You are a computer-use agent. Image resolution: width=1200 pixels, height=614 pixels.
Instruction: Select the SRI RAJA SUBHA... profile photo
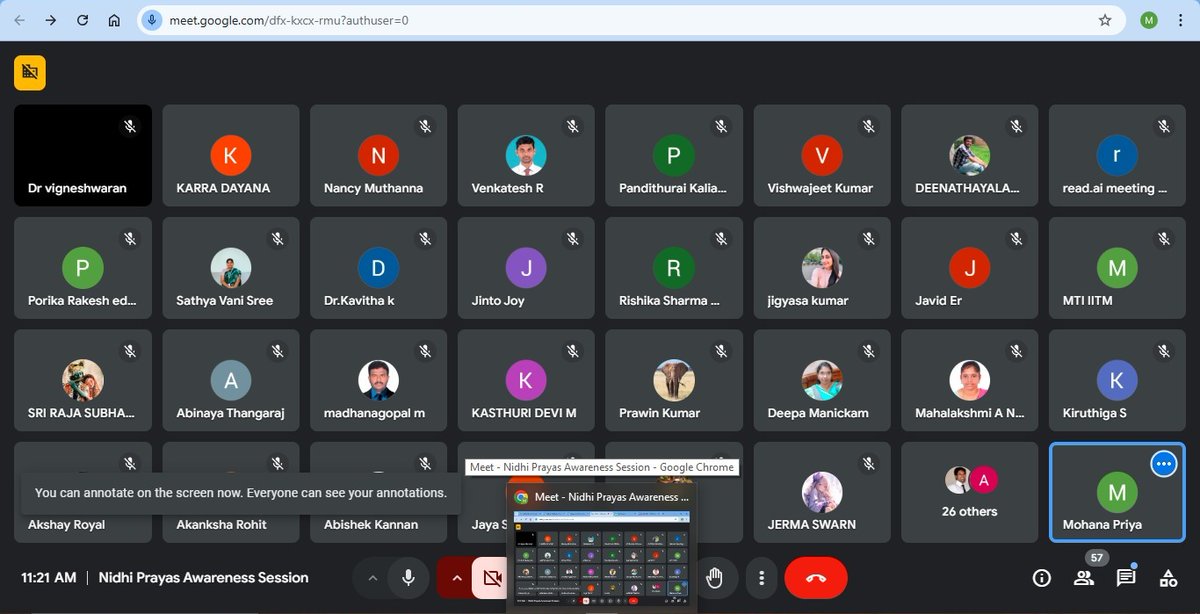[83, 380]
